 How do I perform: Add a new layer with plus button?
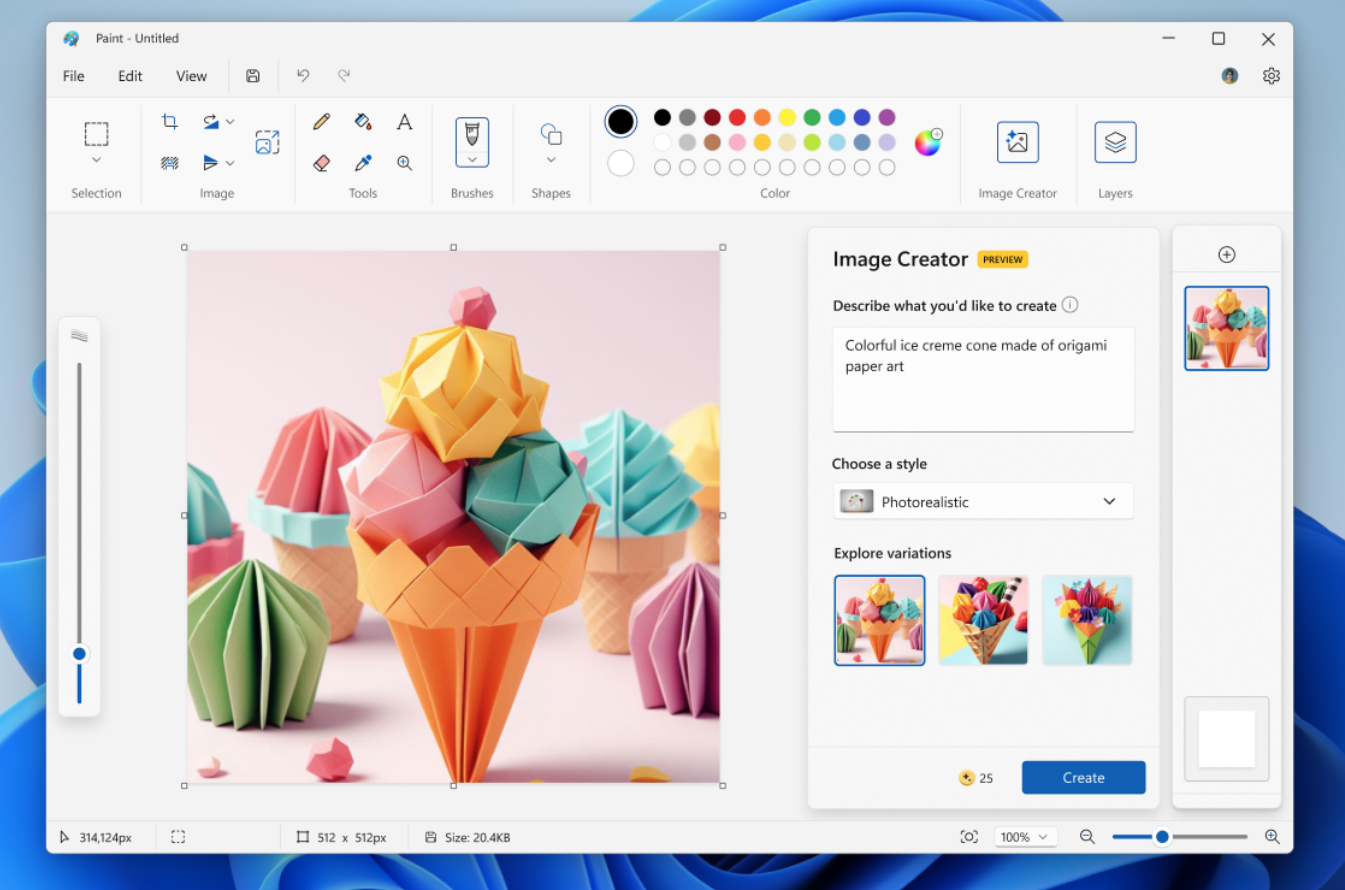tap(1226, 255)
